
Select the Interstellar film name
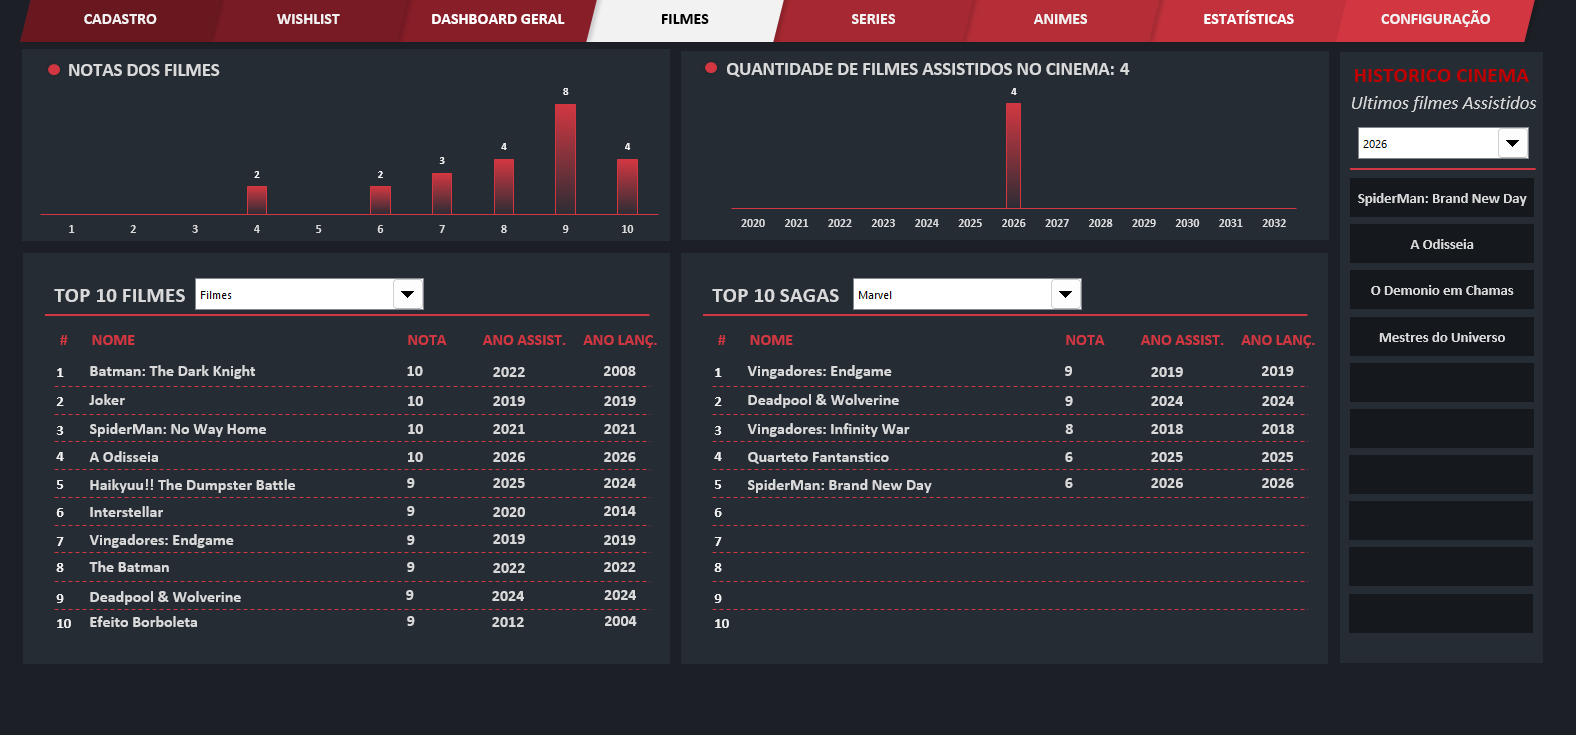click(126, 512)
